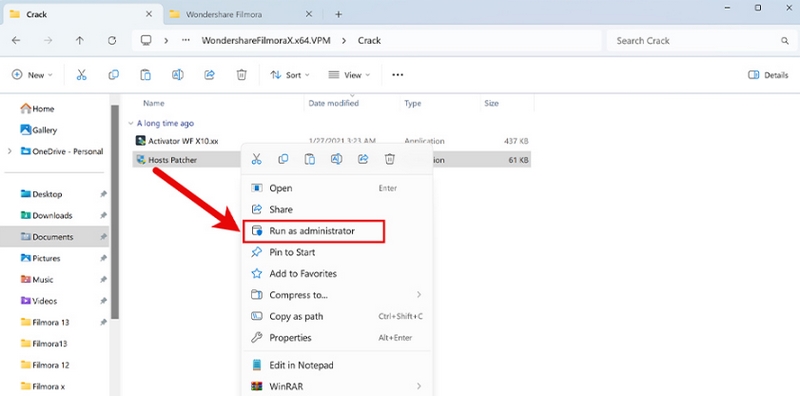
Task: Click the pin icon next to Downloads
Action: [103, 215]
